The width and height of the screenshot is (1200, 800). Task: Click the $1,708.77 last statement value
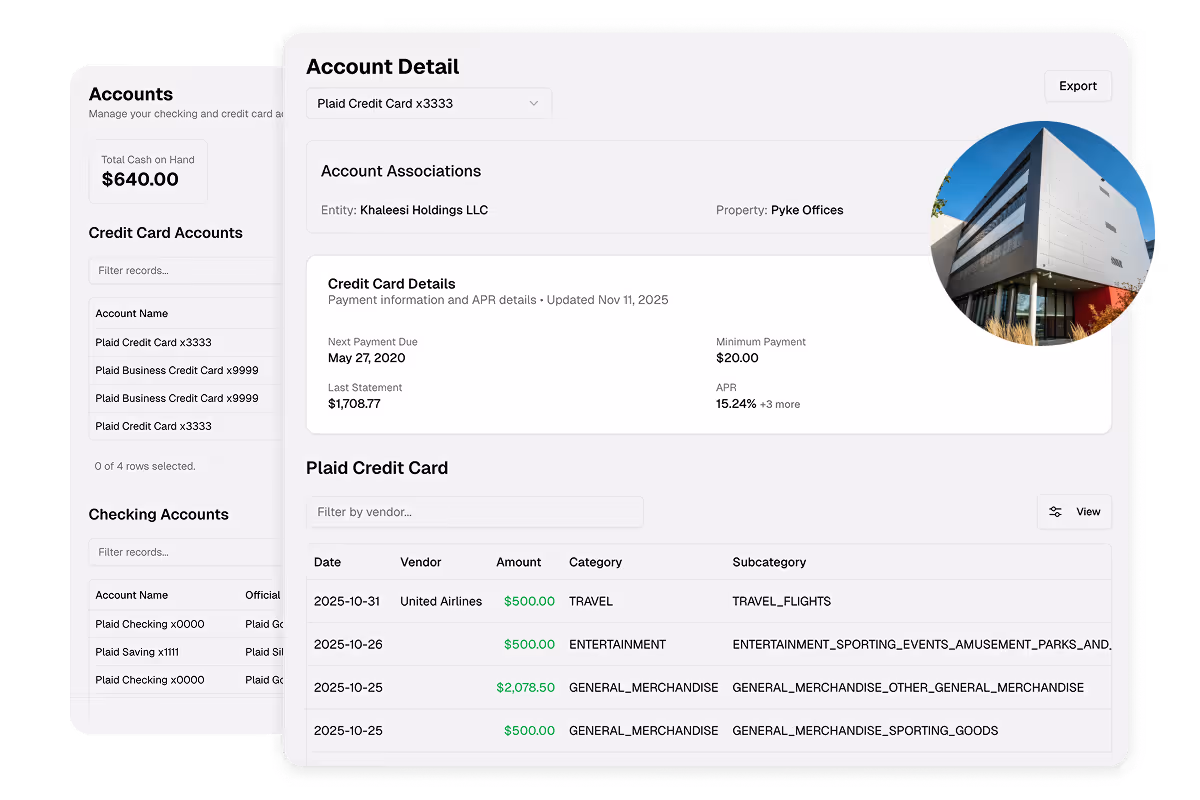click(x=354, y=404)
